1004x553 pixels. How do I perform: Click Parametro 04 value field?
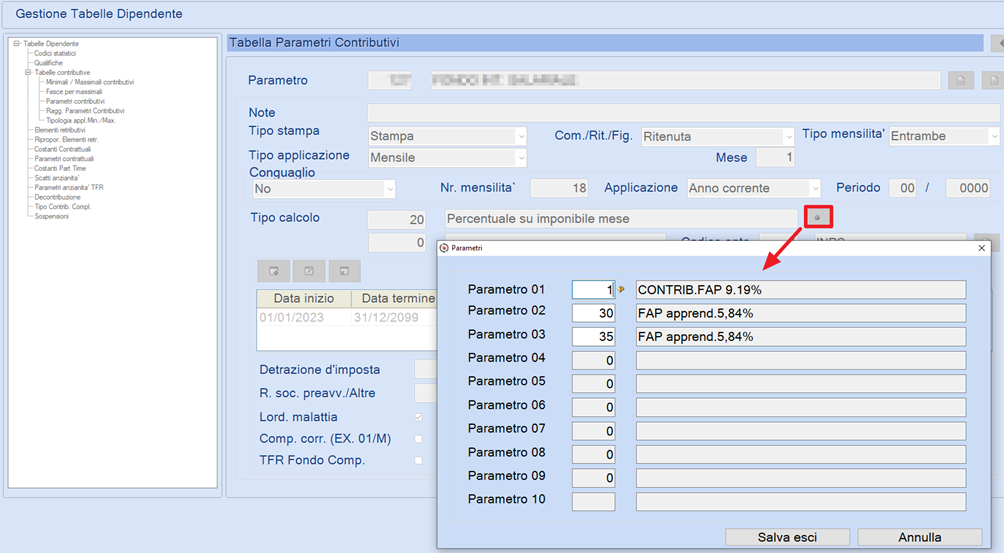(593, 360)
